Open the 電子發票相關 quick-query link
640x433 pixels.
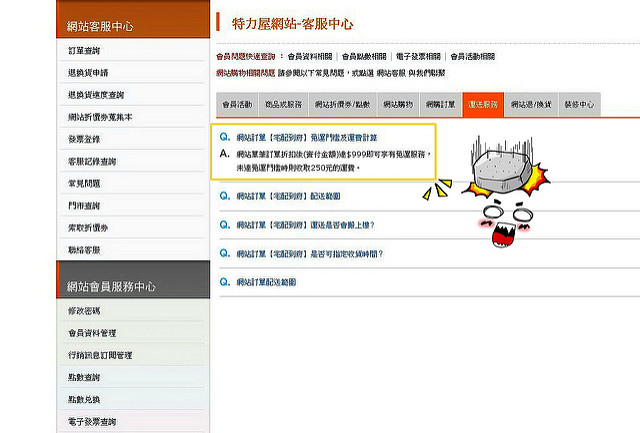tap(418, 56)
